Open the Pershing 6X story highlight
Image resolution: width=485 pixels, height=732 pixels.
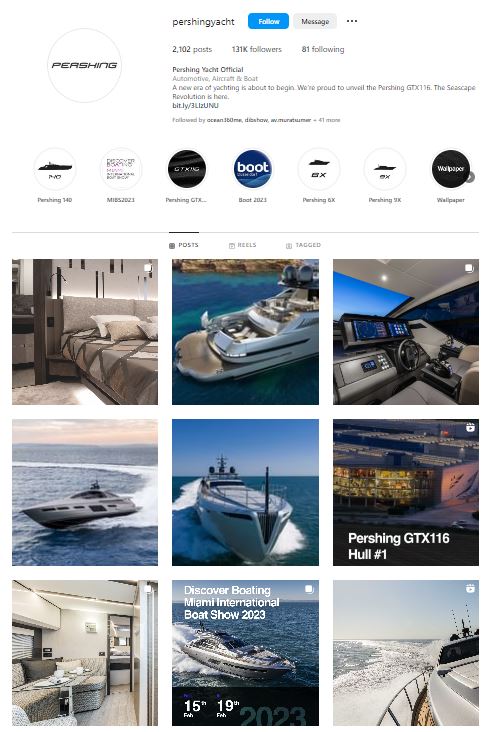click(319, 169)
